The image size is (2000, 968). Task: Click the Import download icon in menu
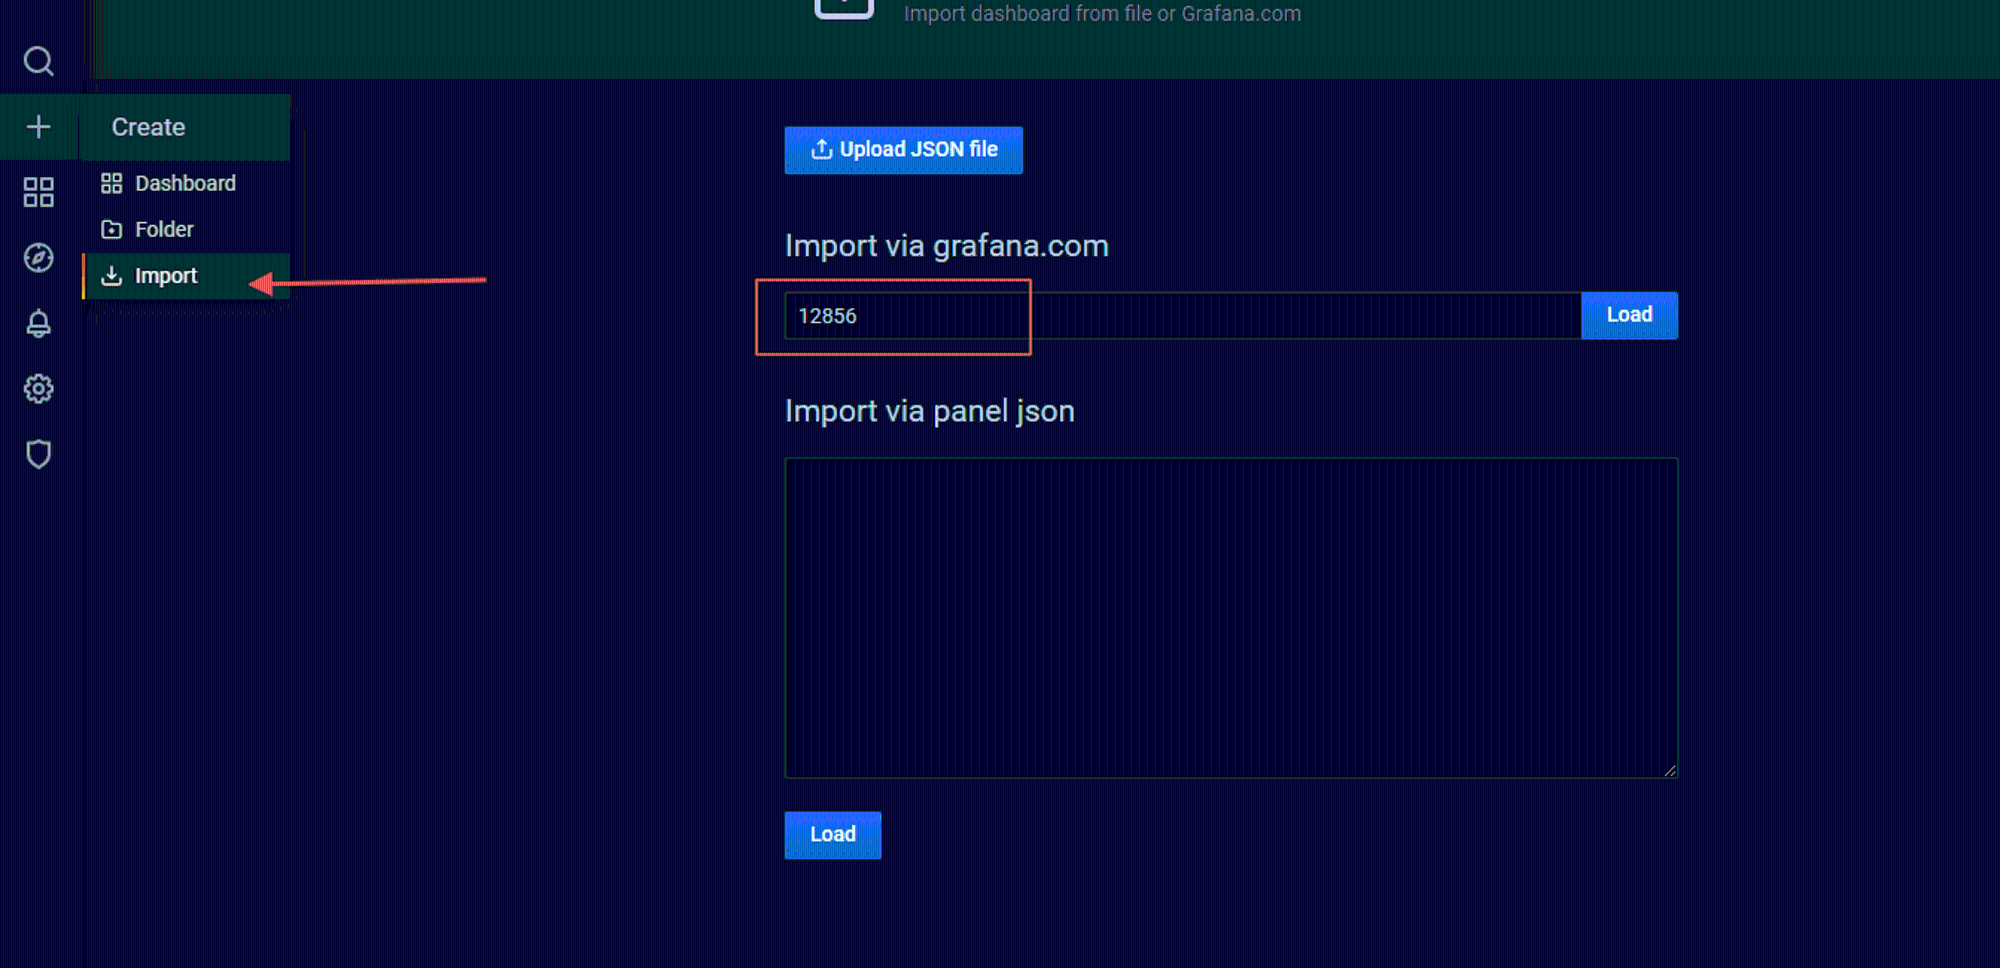coord(112,276)
